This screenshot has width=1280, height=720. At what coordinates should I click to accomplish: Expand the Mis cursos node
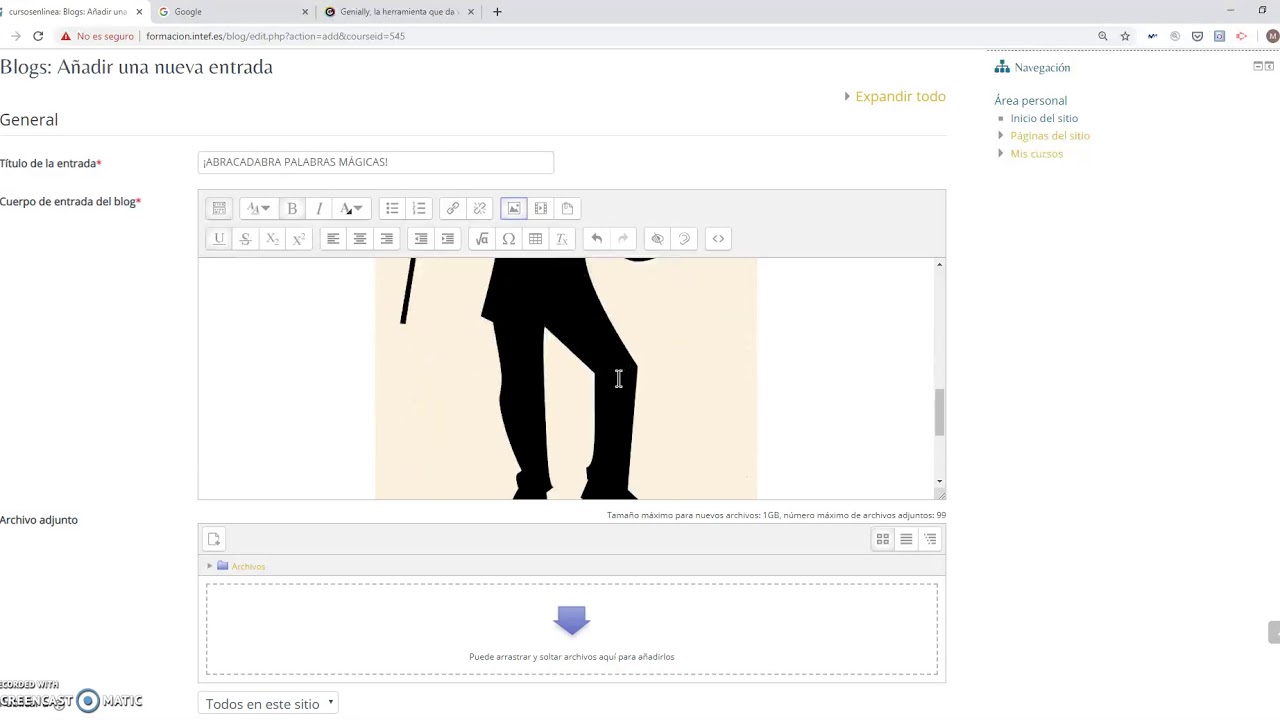click(x=1000, y=153)
